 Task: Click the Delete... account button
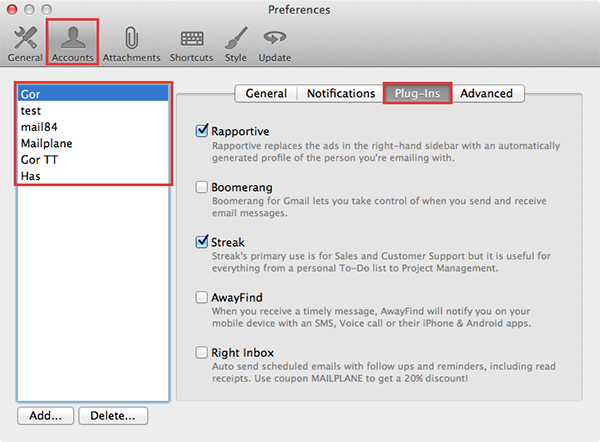(x=113, y=416)
